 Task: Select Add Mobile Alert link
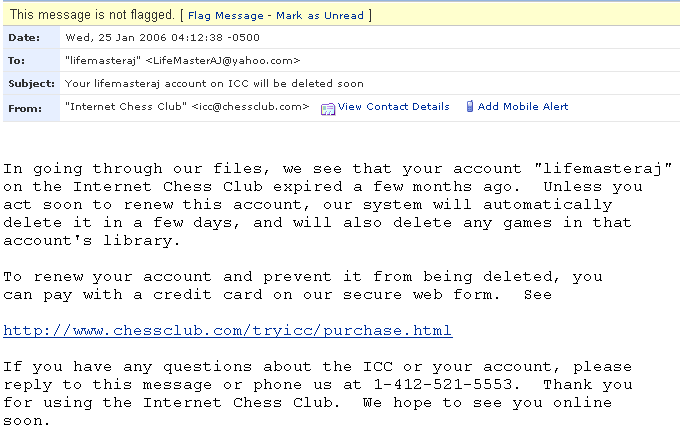(523, 107)
